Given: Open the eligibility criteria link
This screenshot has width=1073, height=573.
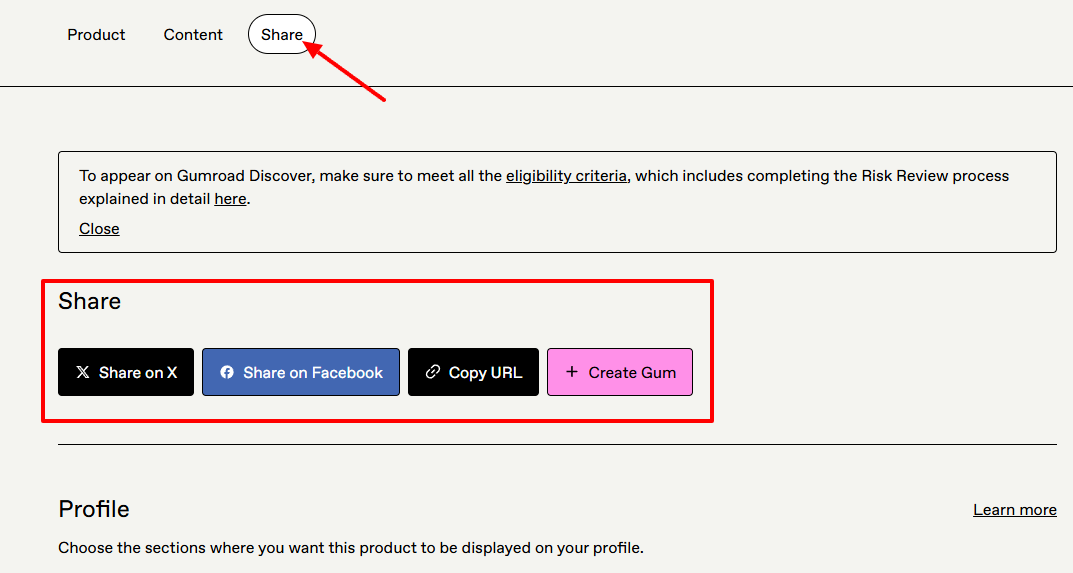Looking at the screenshot, I should tap(566, 176).
